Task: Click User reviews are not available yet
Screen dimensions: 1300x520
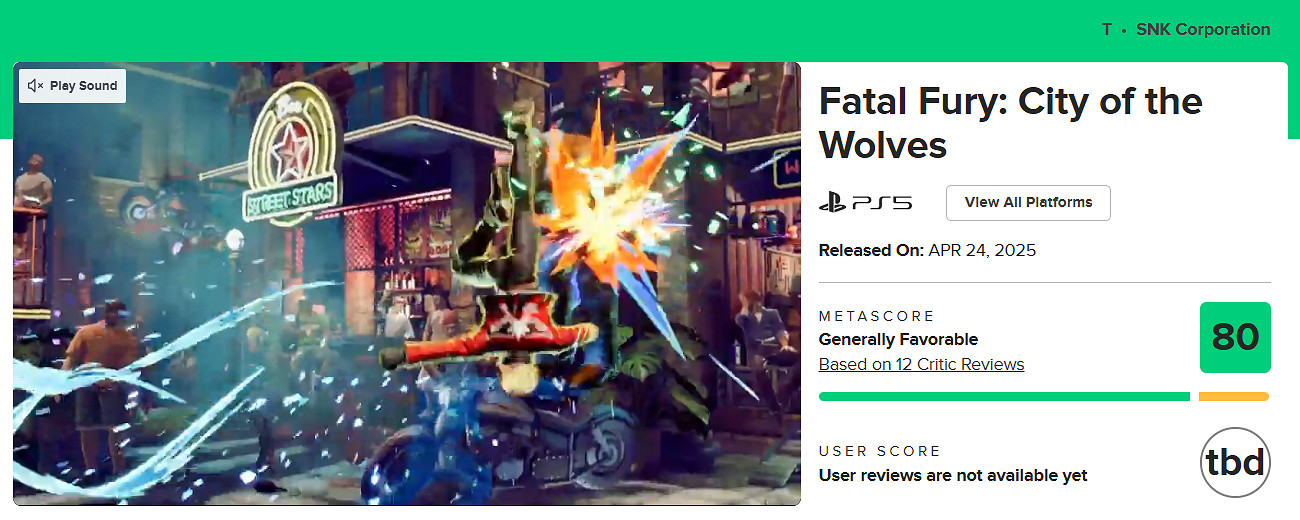Action: click(952, 476)
